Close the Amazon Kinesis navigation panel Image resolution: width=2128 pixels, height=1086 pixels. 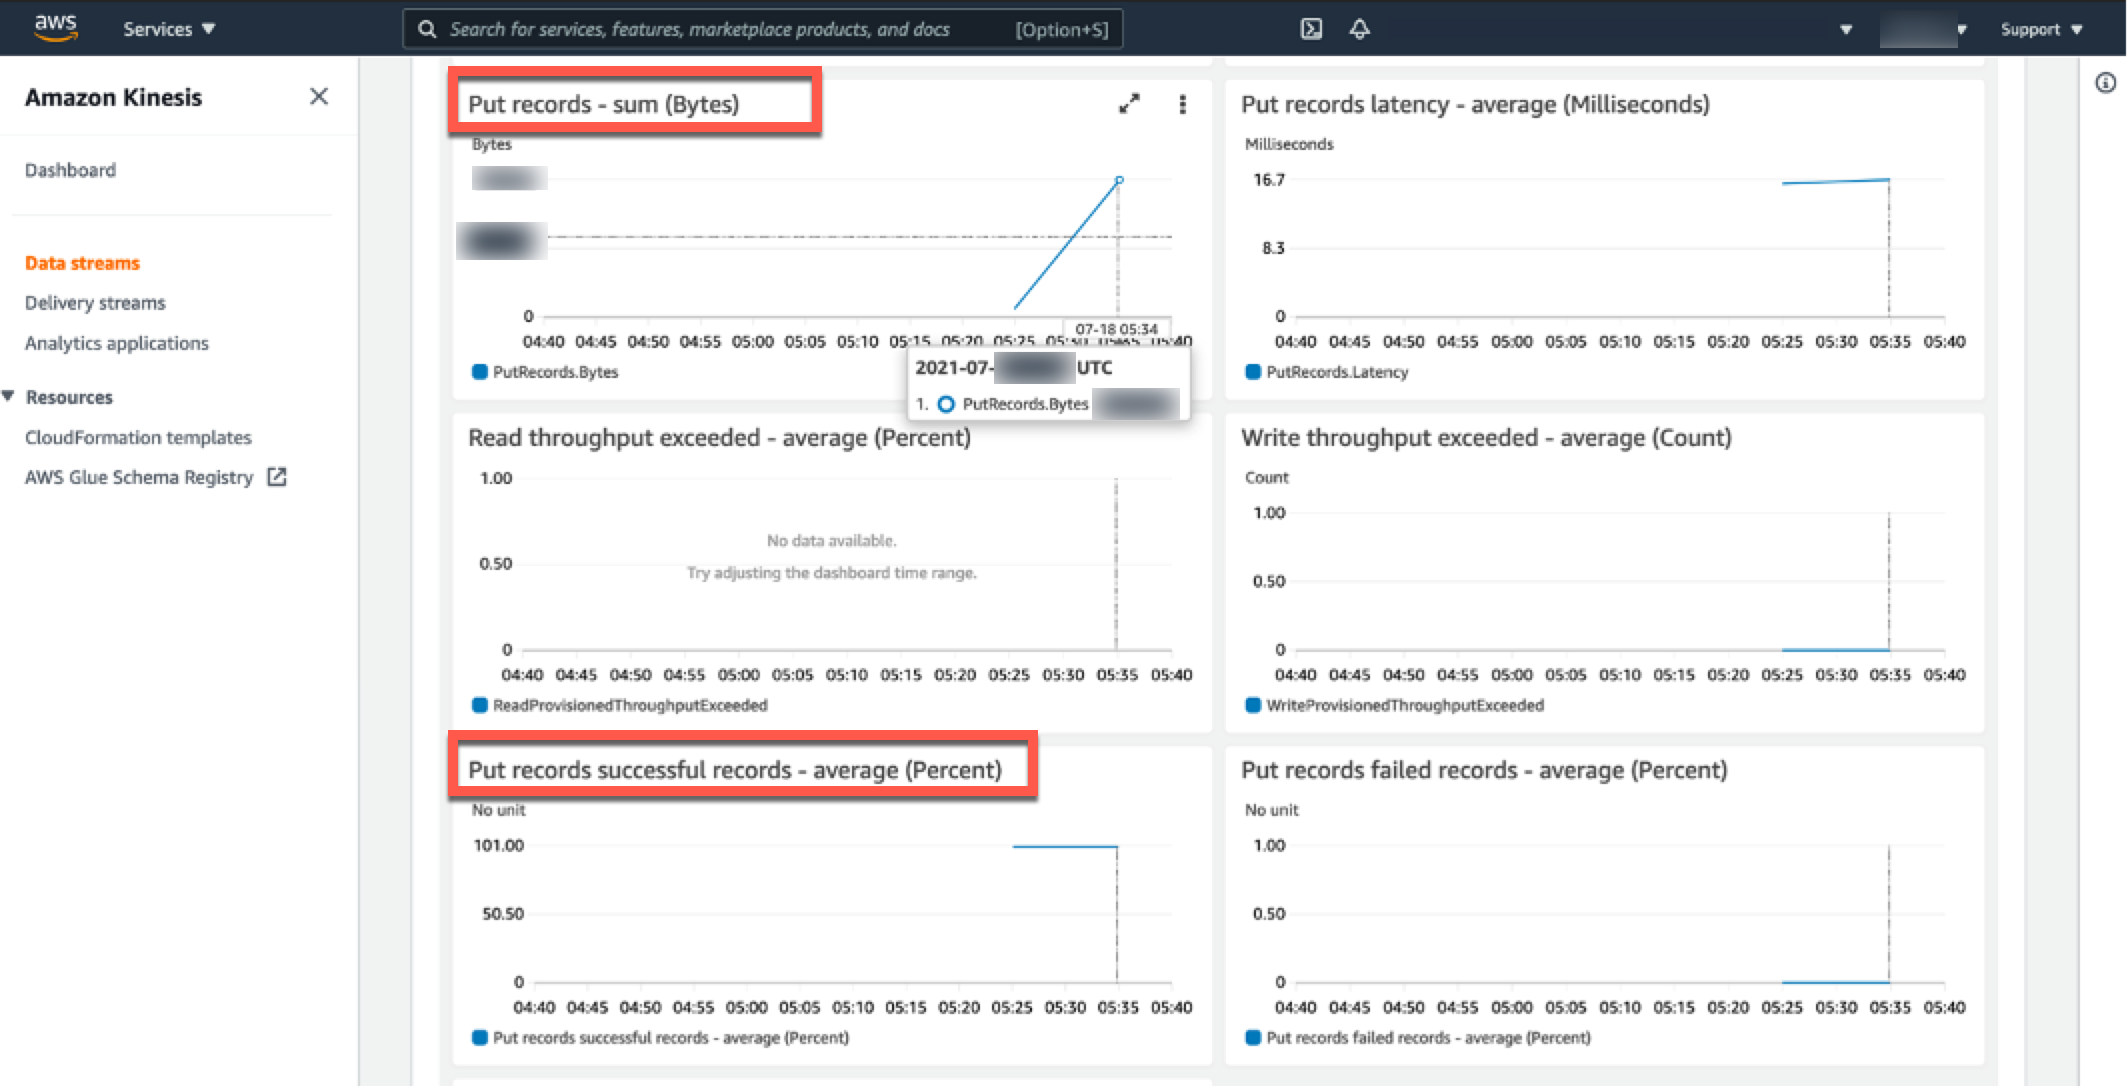click(319, 97)
